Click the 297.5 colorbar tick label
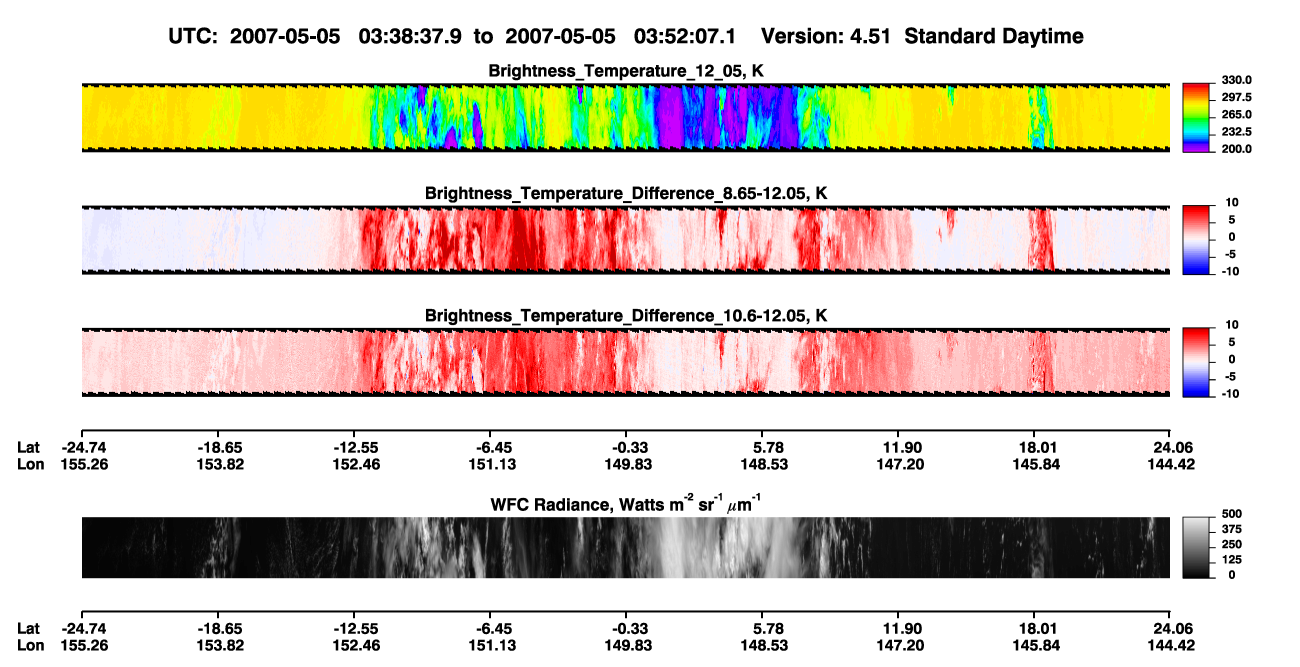1300x667 pixels. click(x=1237, y=97)
